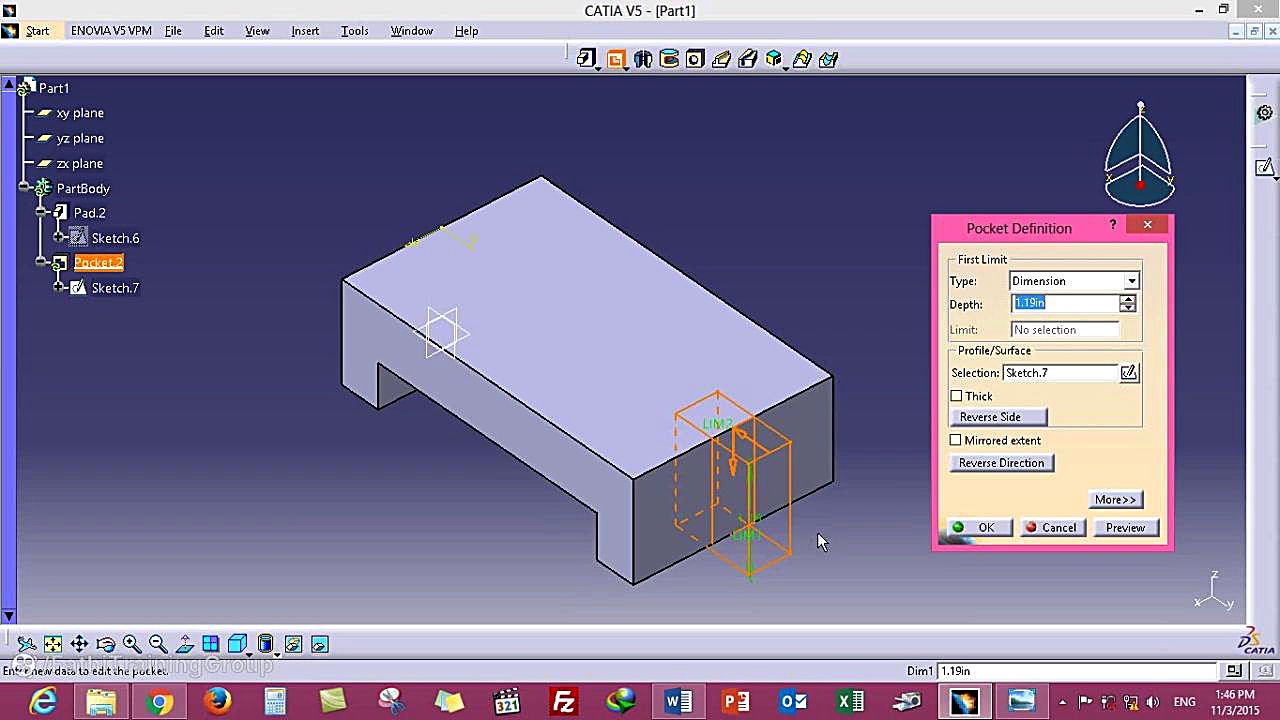Expand the Sketch.7 tree node
This screenshot has height=720, width=1280.
tap(59, 288)
